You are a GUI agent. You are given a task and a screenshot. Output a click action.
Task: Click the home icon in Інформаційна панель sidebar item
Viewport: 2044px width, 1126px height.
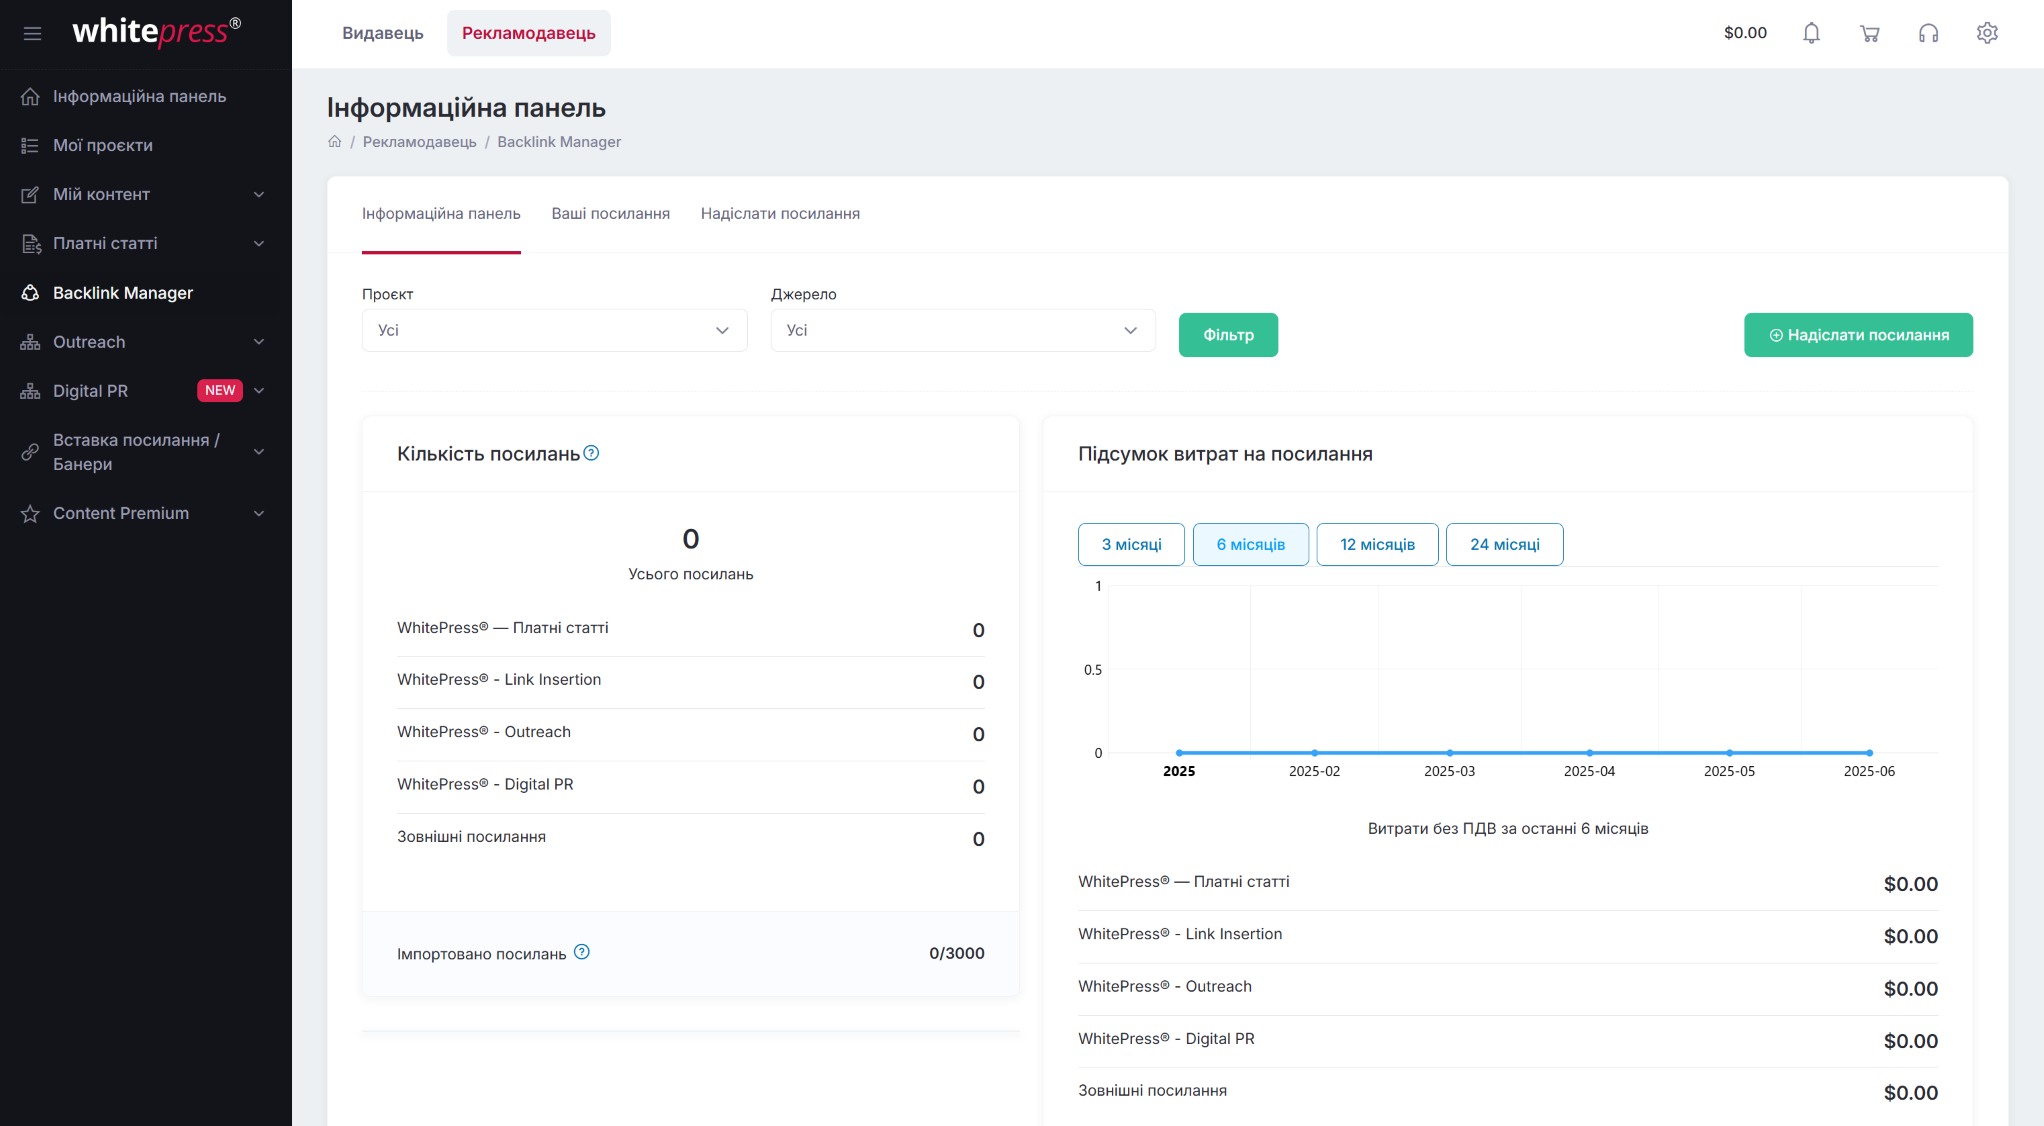30,96
